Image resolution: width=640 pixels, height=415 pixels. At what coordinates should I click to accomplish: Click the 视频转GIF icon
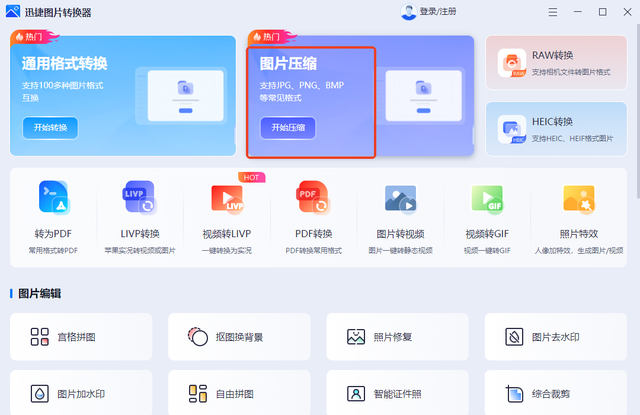click(x=487, y=198)
